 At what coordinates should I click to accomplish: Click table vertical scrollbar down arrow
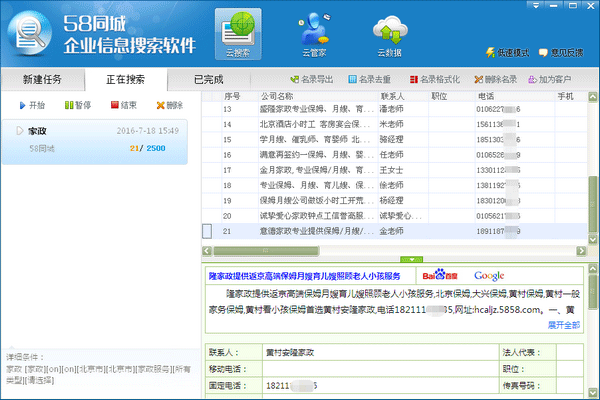[593, 240]
